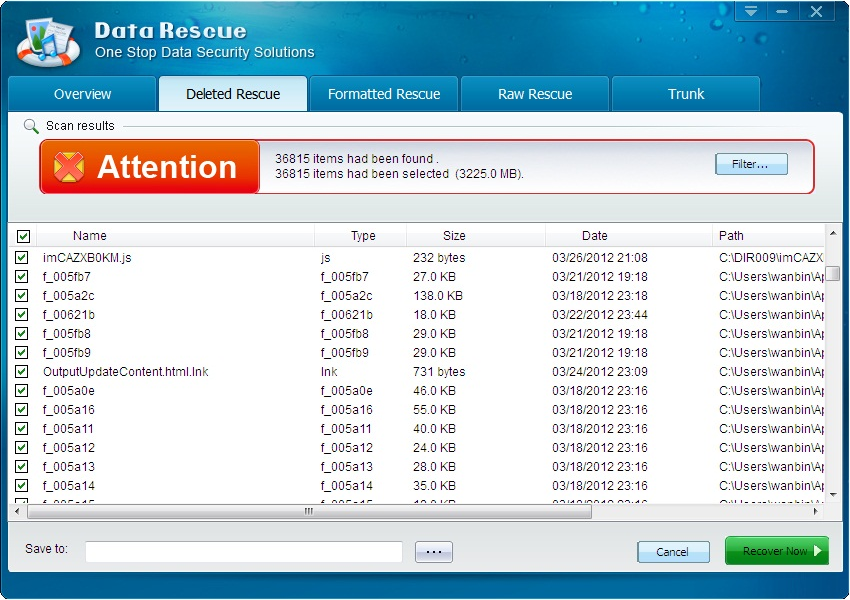The height and width of the screenshot is (600, 850).
Task: Click the horizontal scrollbar right arrow
Action: 816,511
